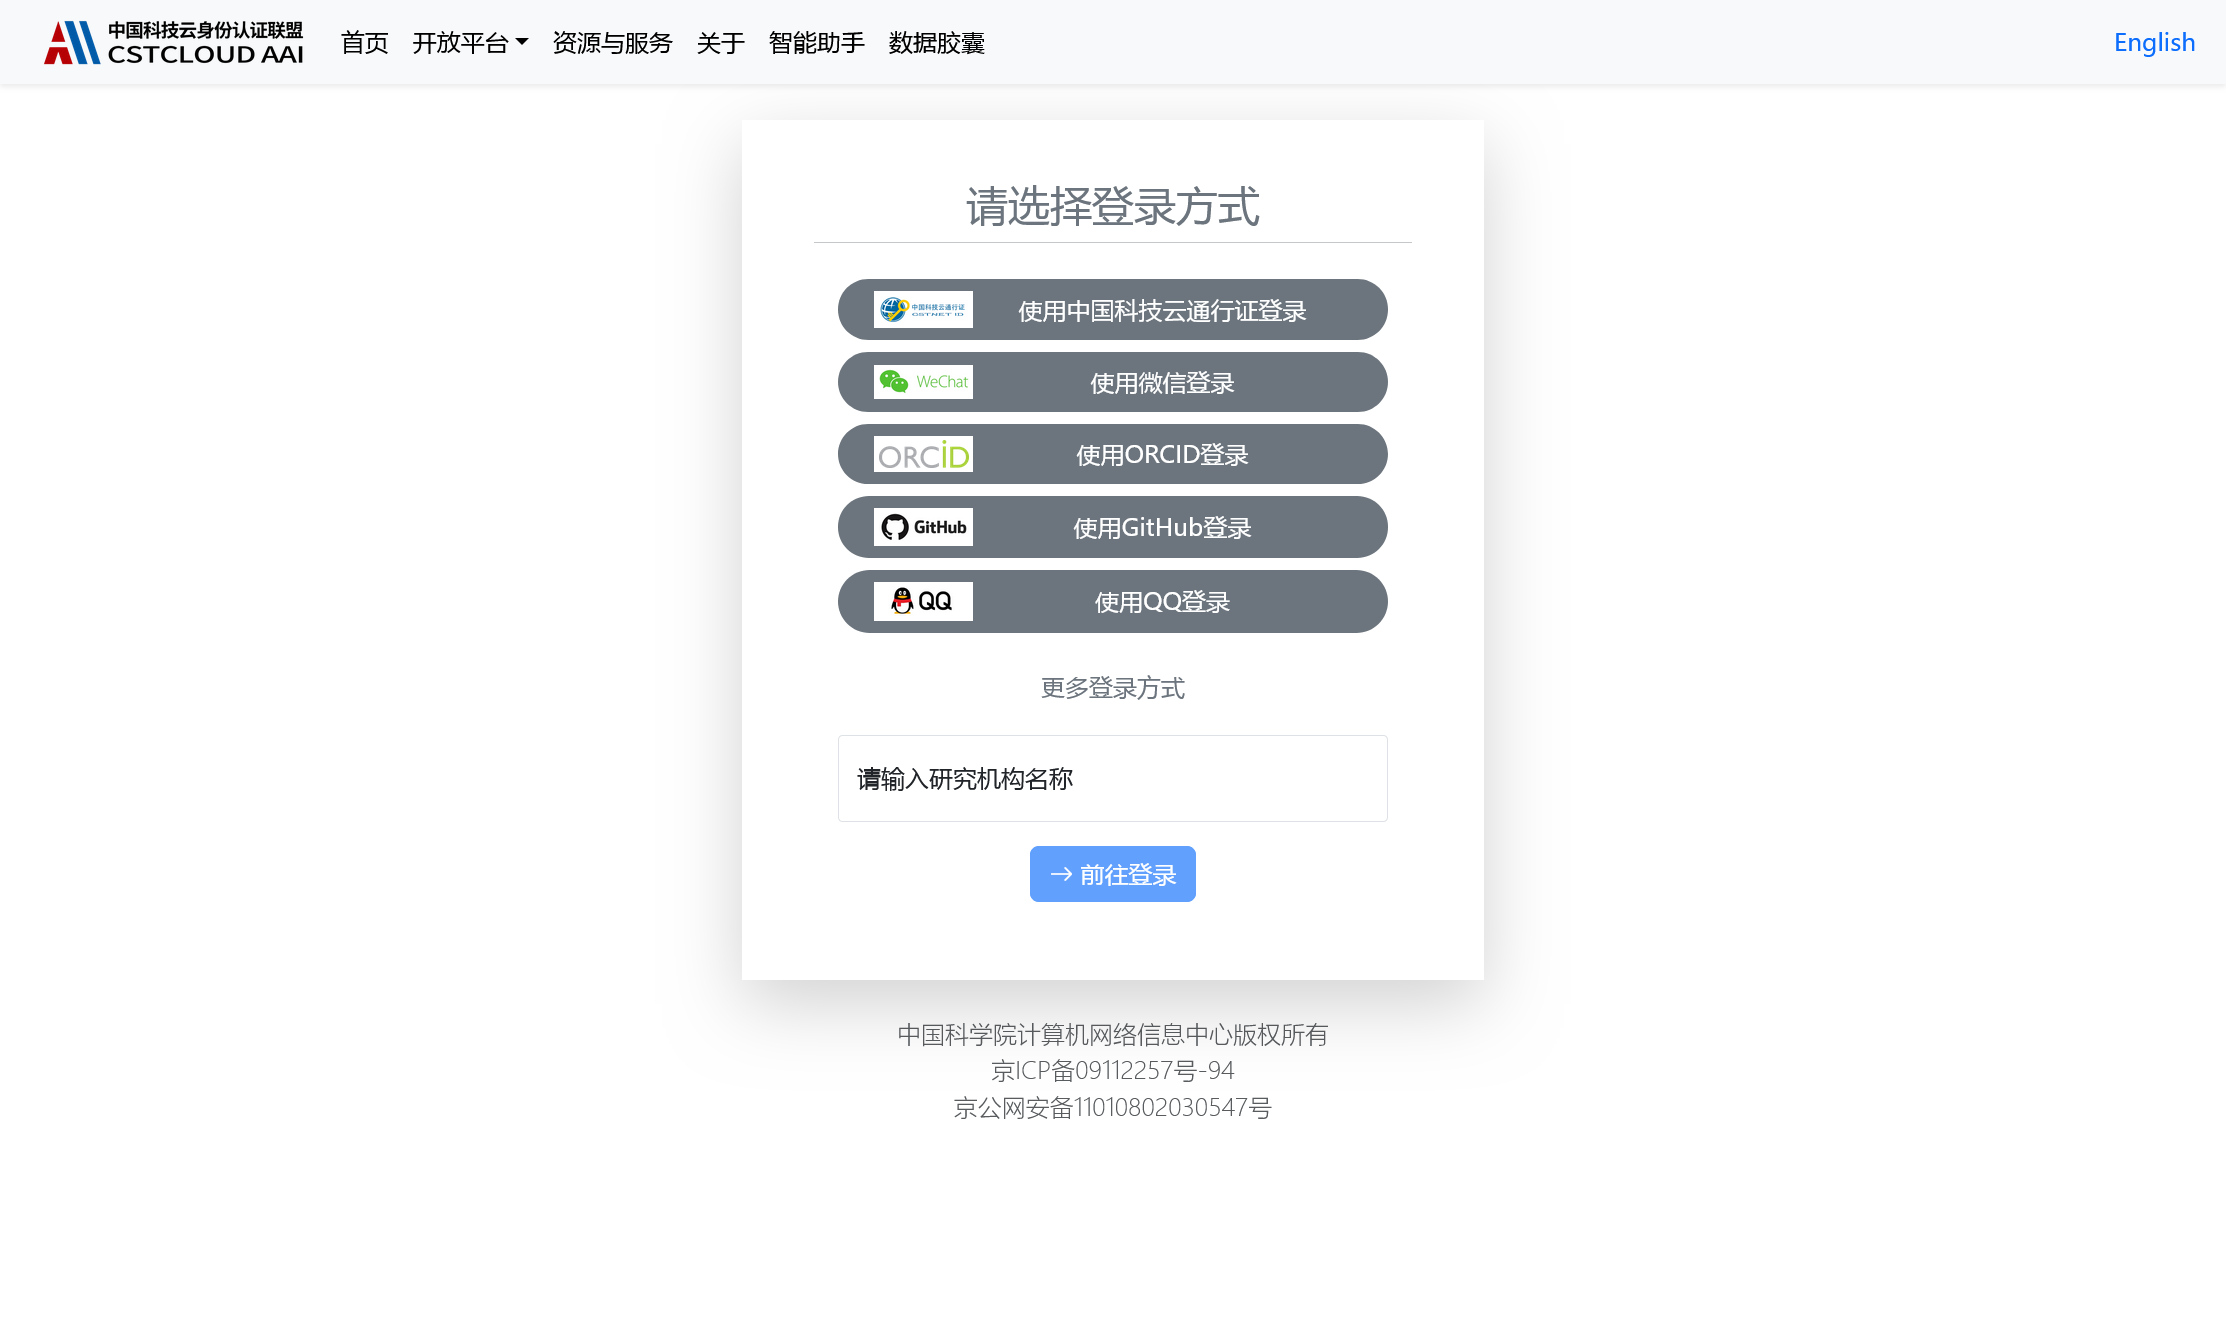Click the WeChat logo icon
This screenshot has height=1338, width=2226.
click(x=923, y=382)
